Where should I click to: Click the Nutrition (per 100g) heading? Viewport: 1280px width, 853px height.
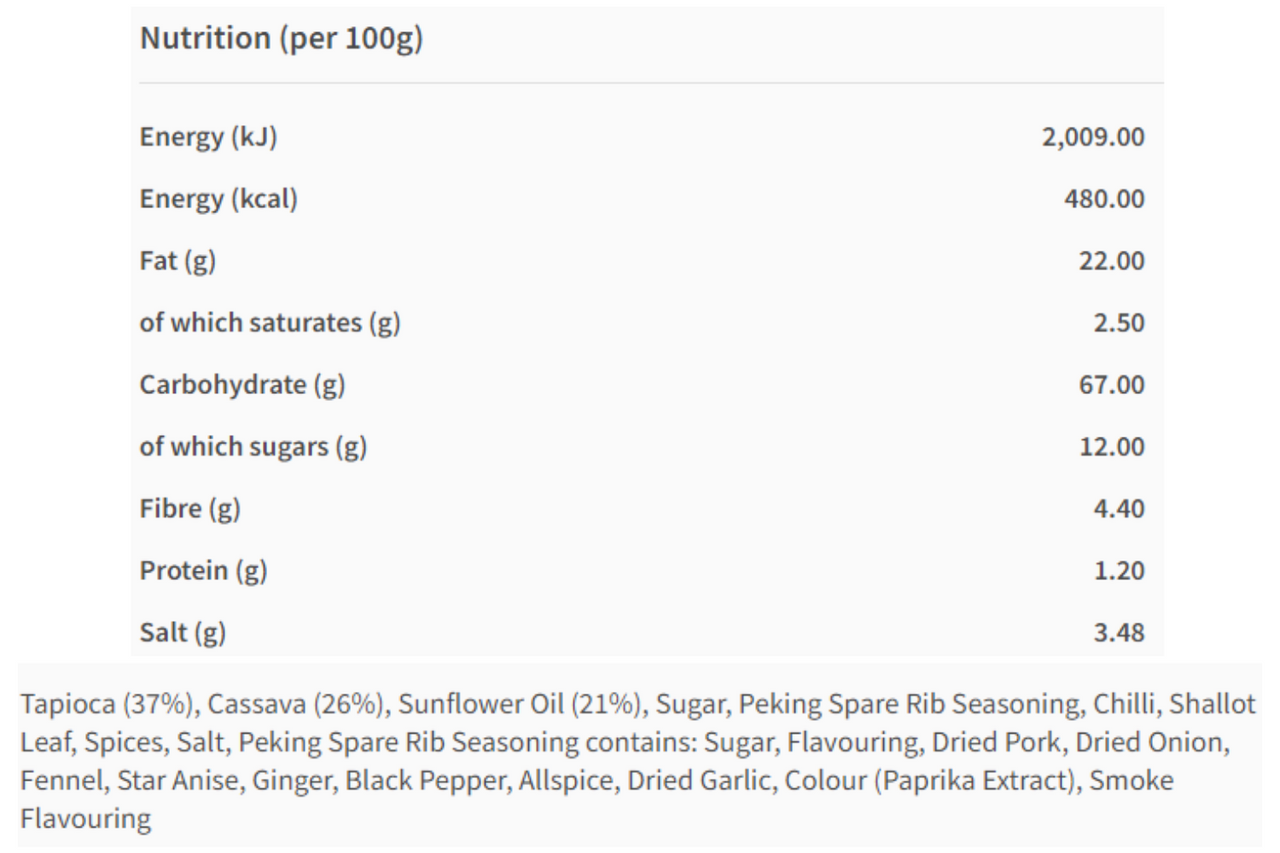click(281, 39)
